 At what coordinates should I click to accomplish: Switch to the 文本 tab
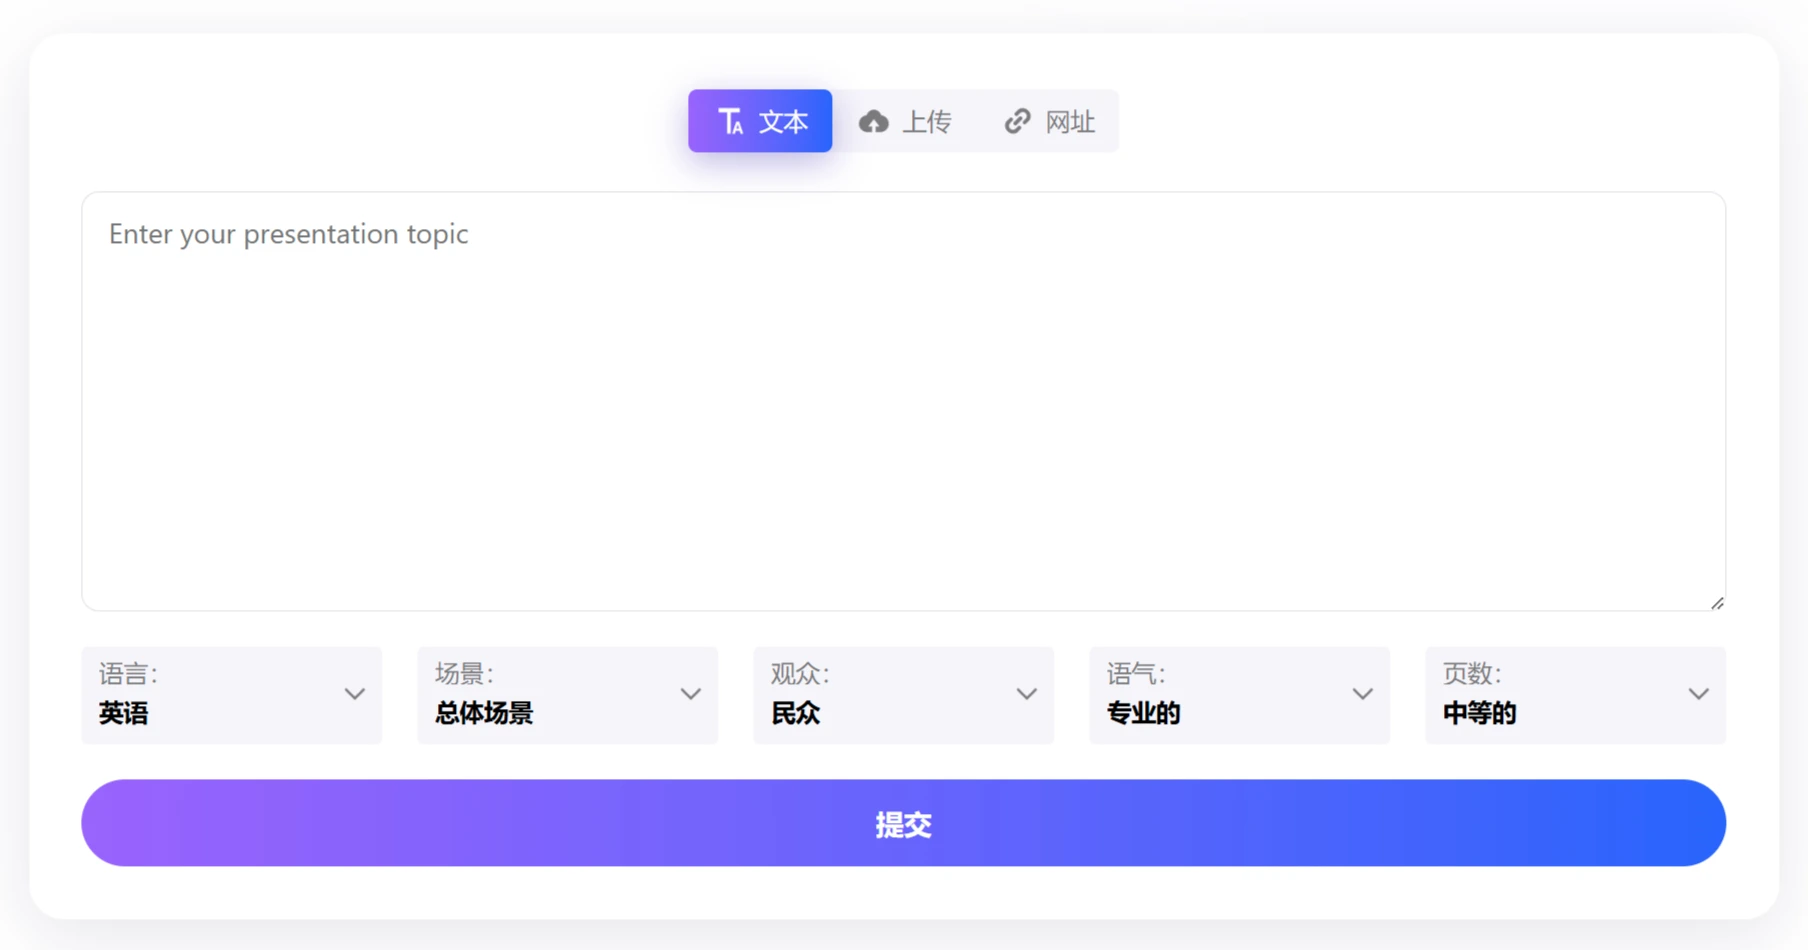760,121
